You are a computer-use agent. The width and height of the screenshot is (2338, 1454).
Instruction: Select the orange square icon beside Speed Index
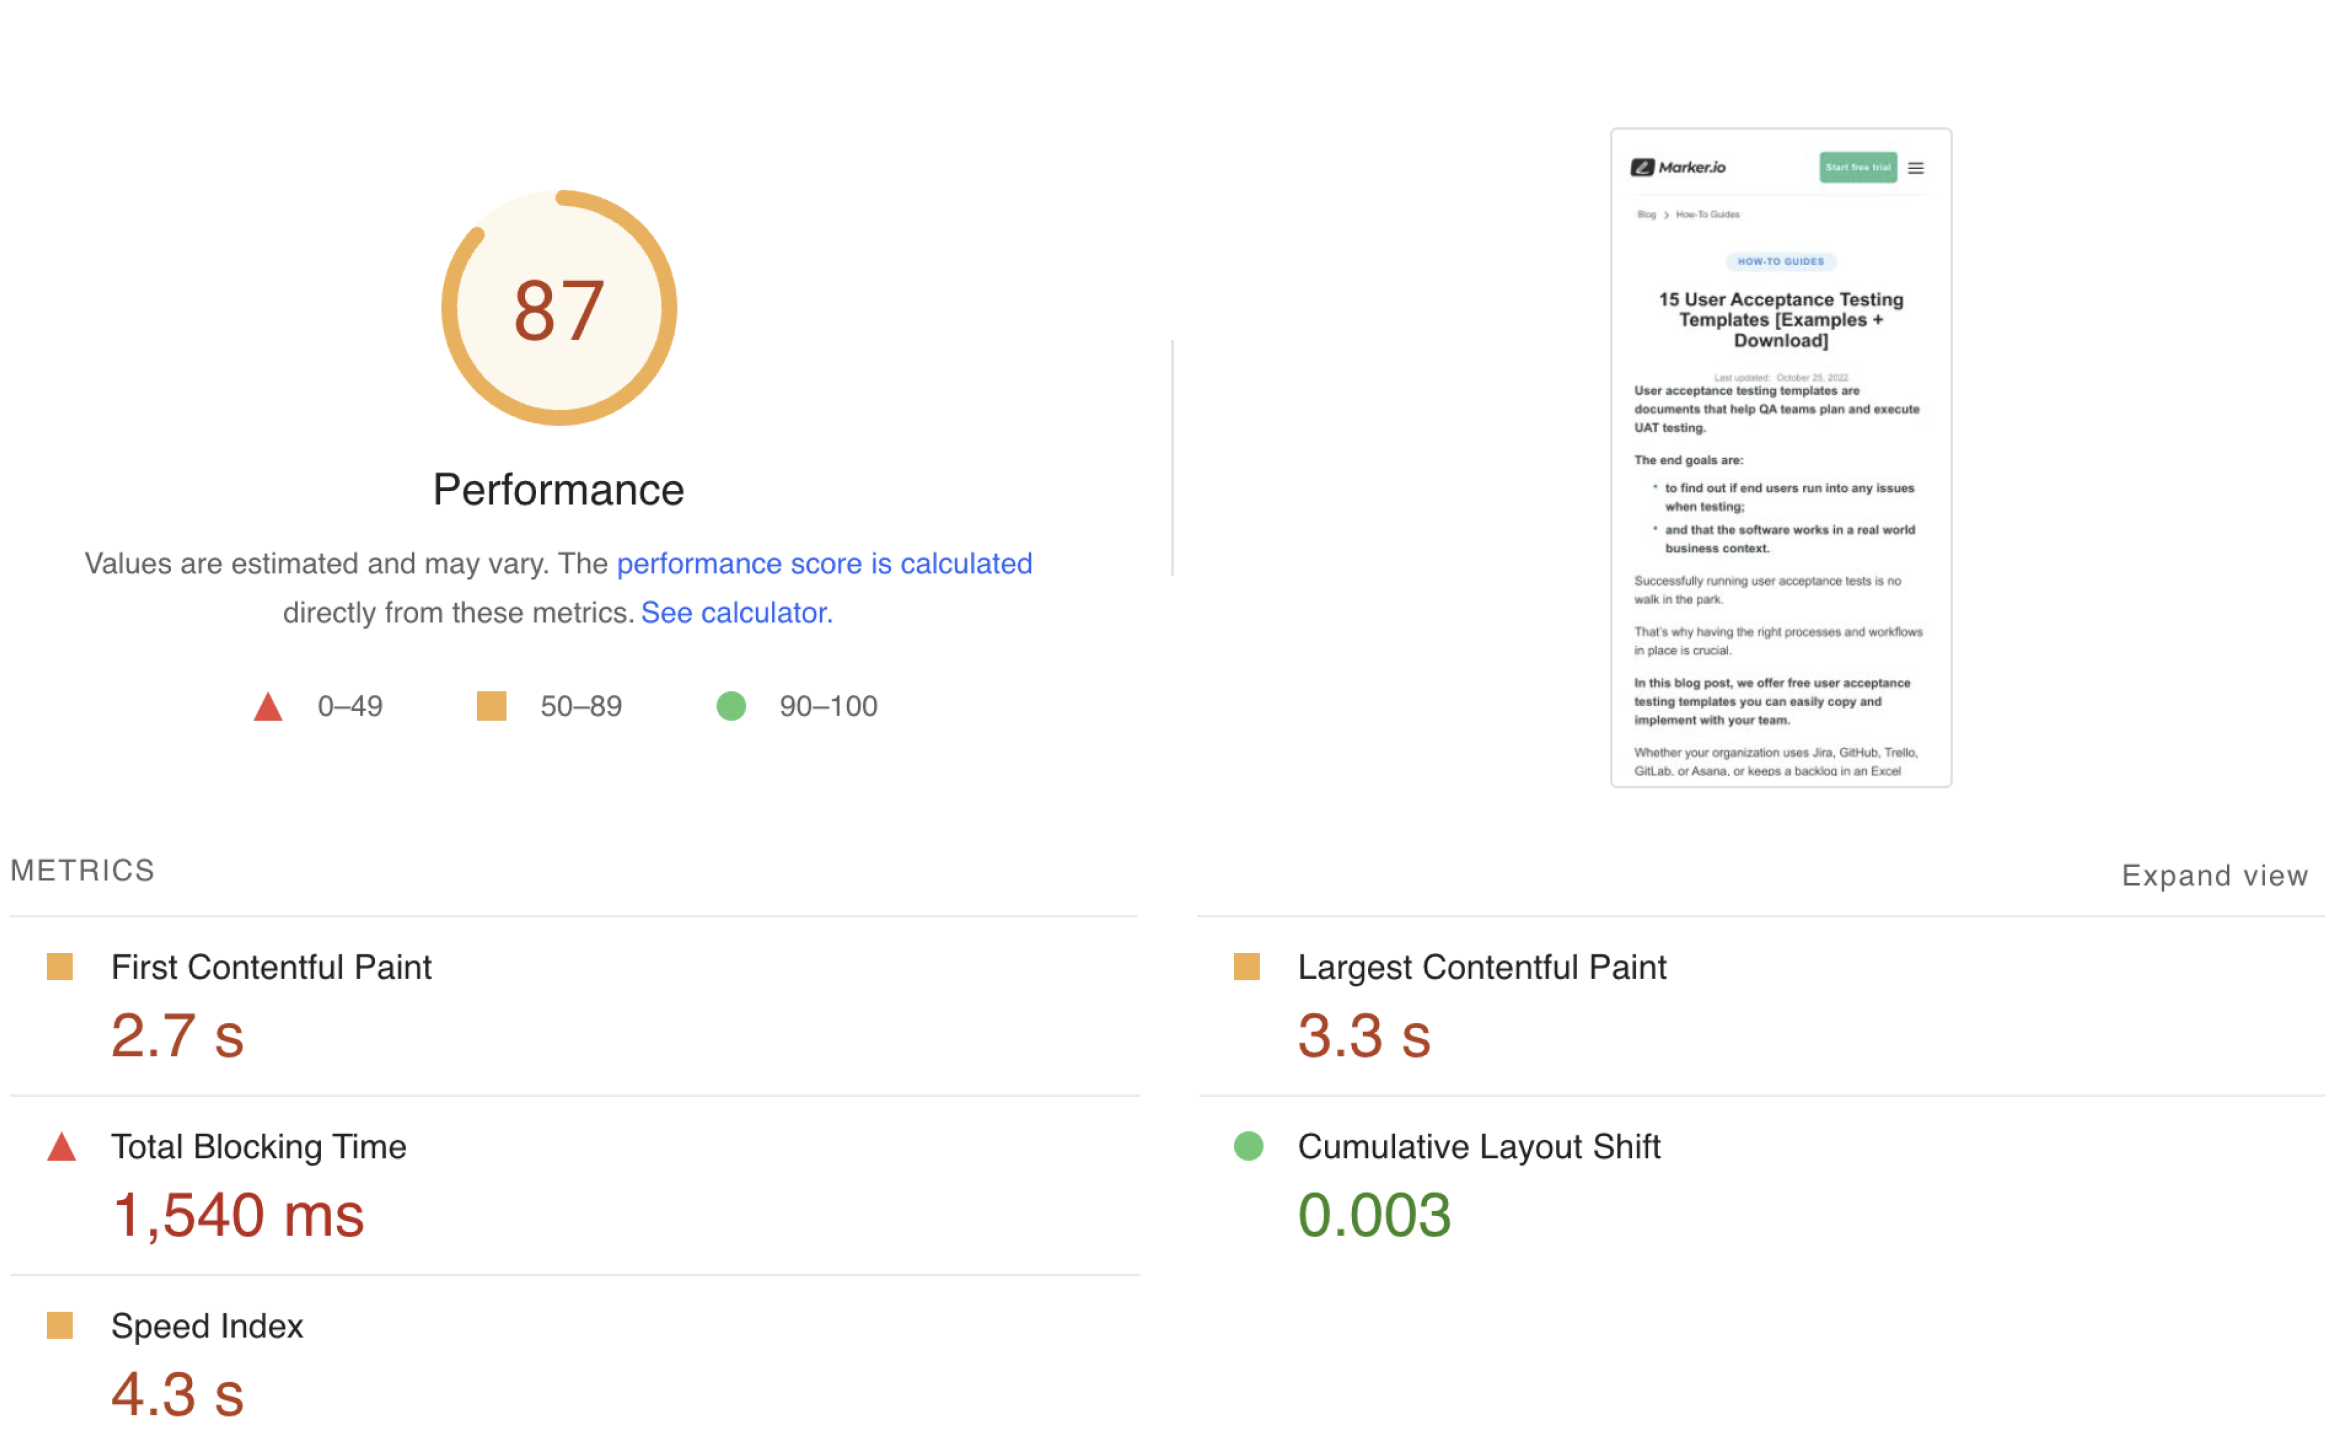point(60,1326)
